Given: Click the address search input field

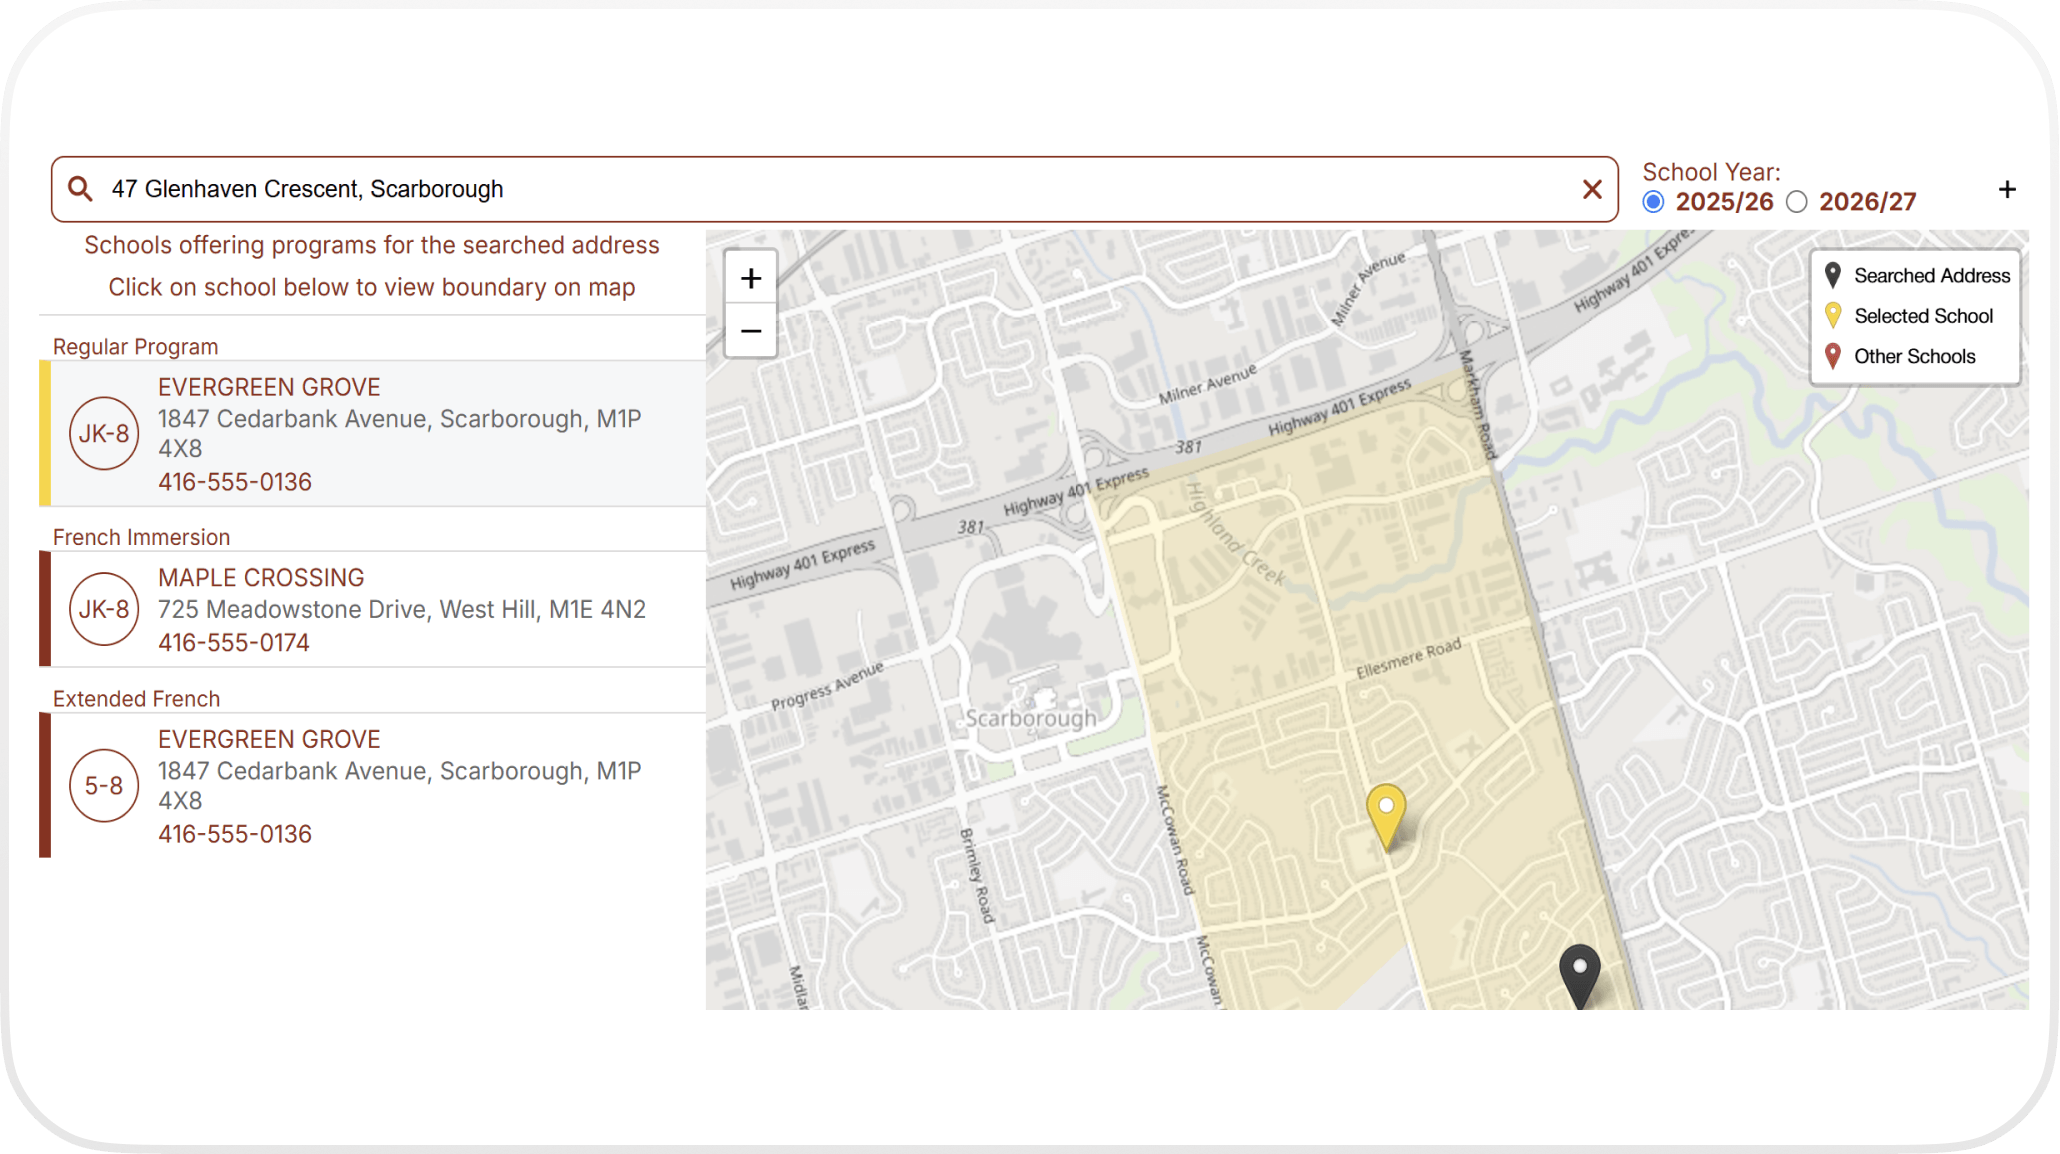Looking at the screenshot, I should click(835, 189).
